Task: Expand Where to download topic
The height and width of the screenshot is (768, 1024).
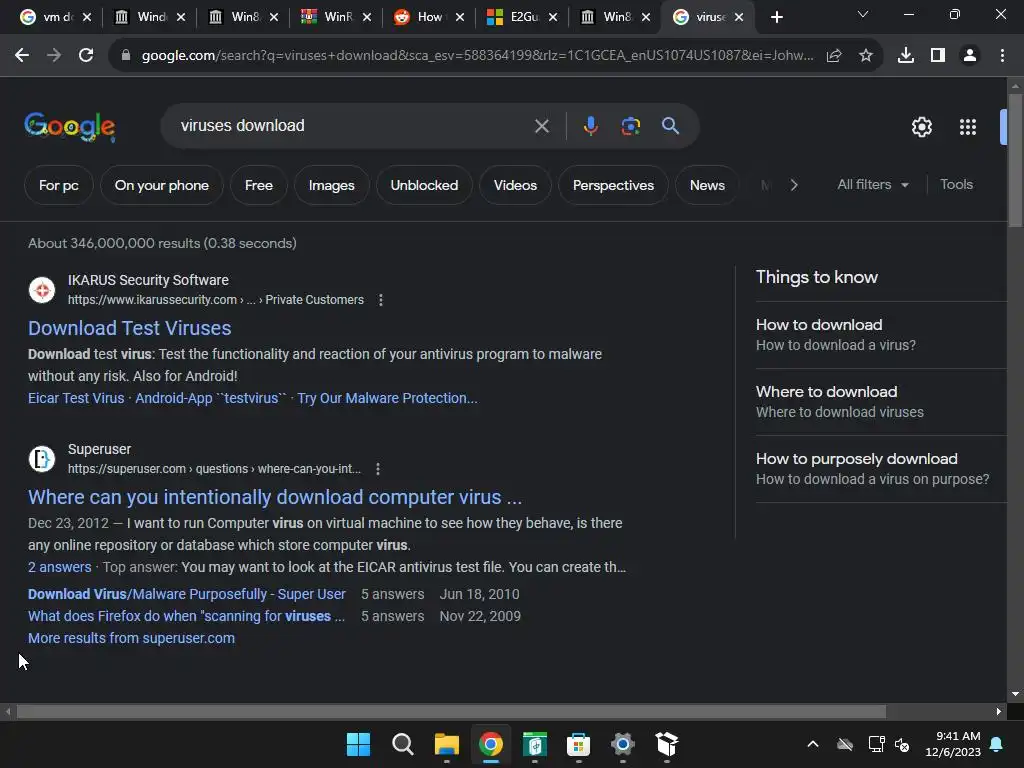Action: point(881,402)
